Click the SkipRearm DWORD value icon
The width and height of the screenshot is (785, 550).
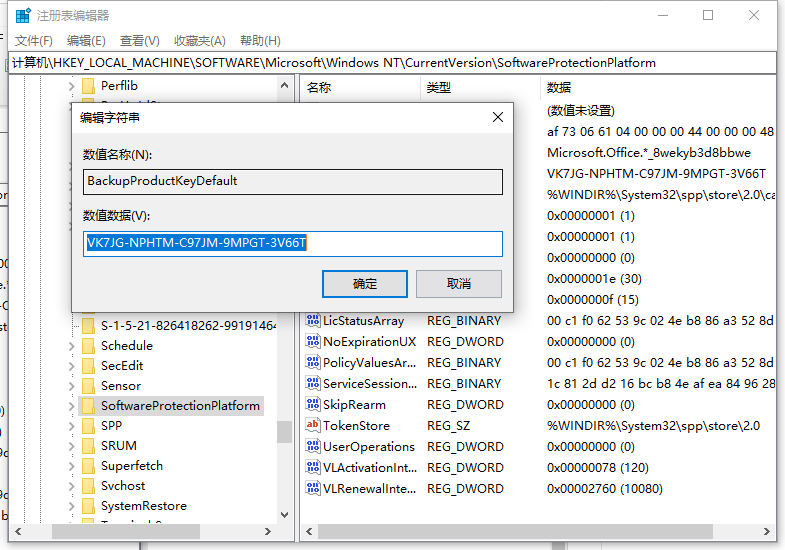coord(312,405)
